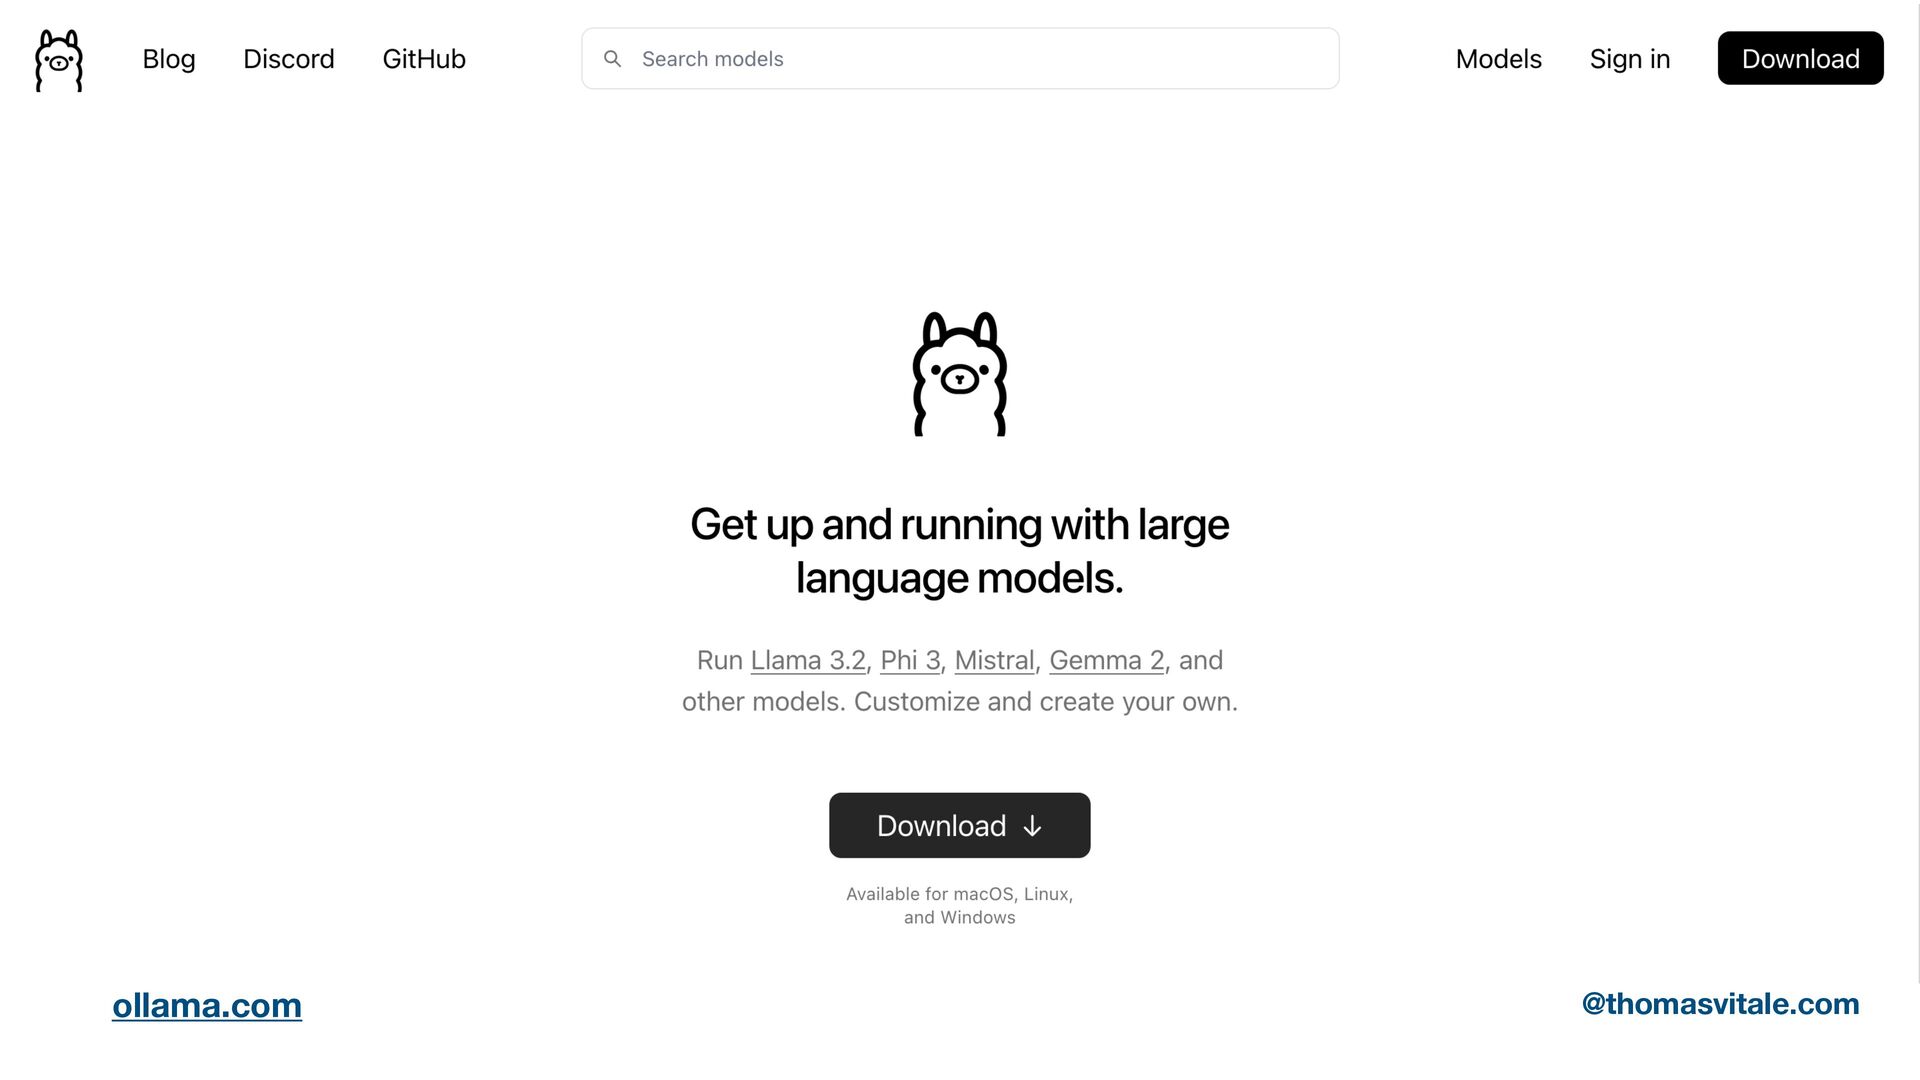Open the Phi 3 model link

[x=910, y=660]
